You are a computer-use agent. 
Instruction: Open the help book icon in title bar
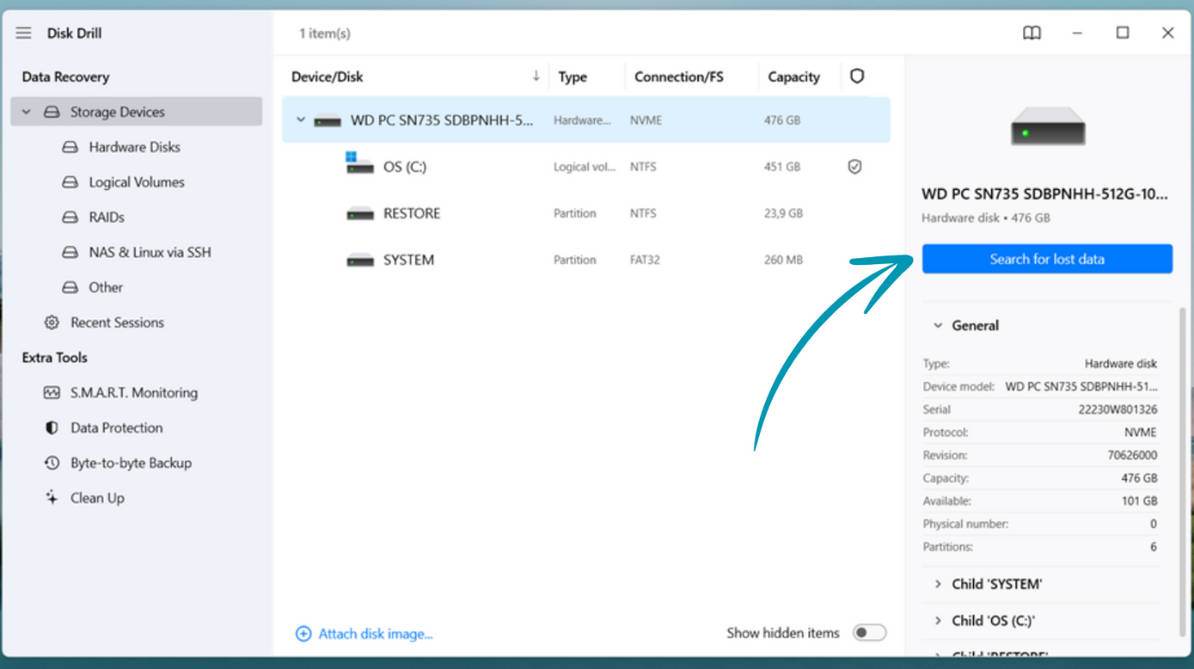point(1032,33)
